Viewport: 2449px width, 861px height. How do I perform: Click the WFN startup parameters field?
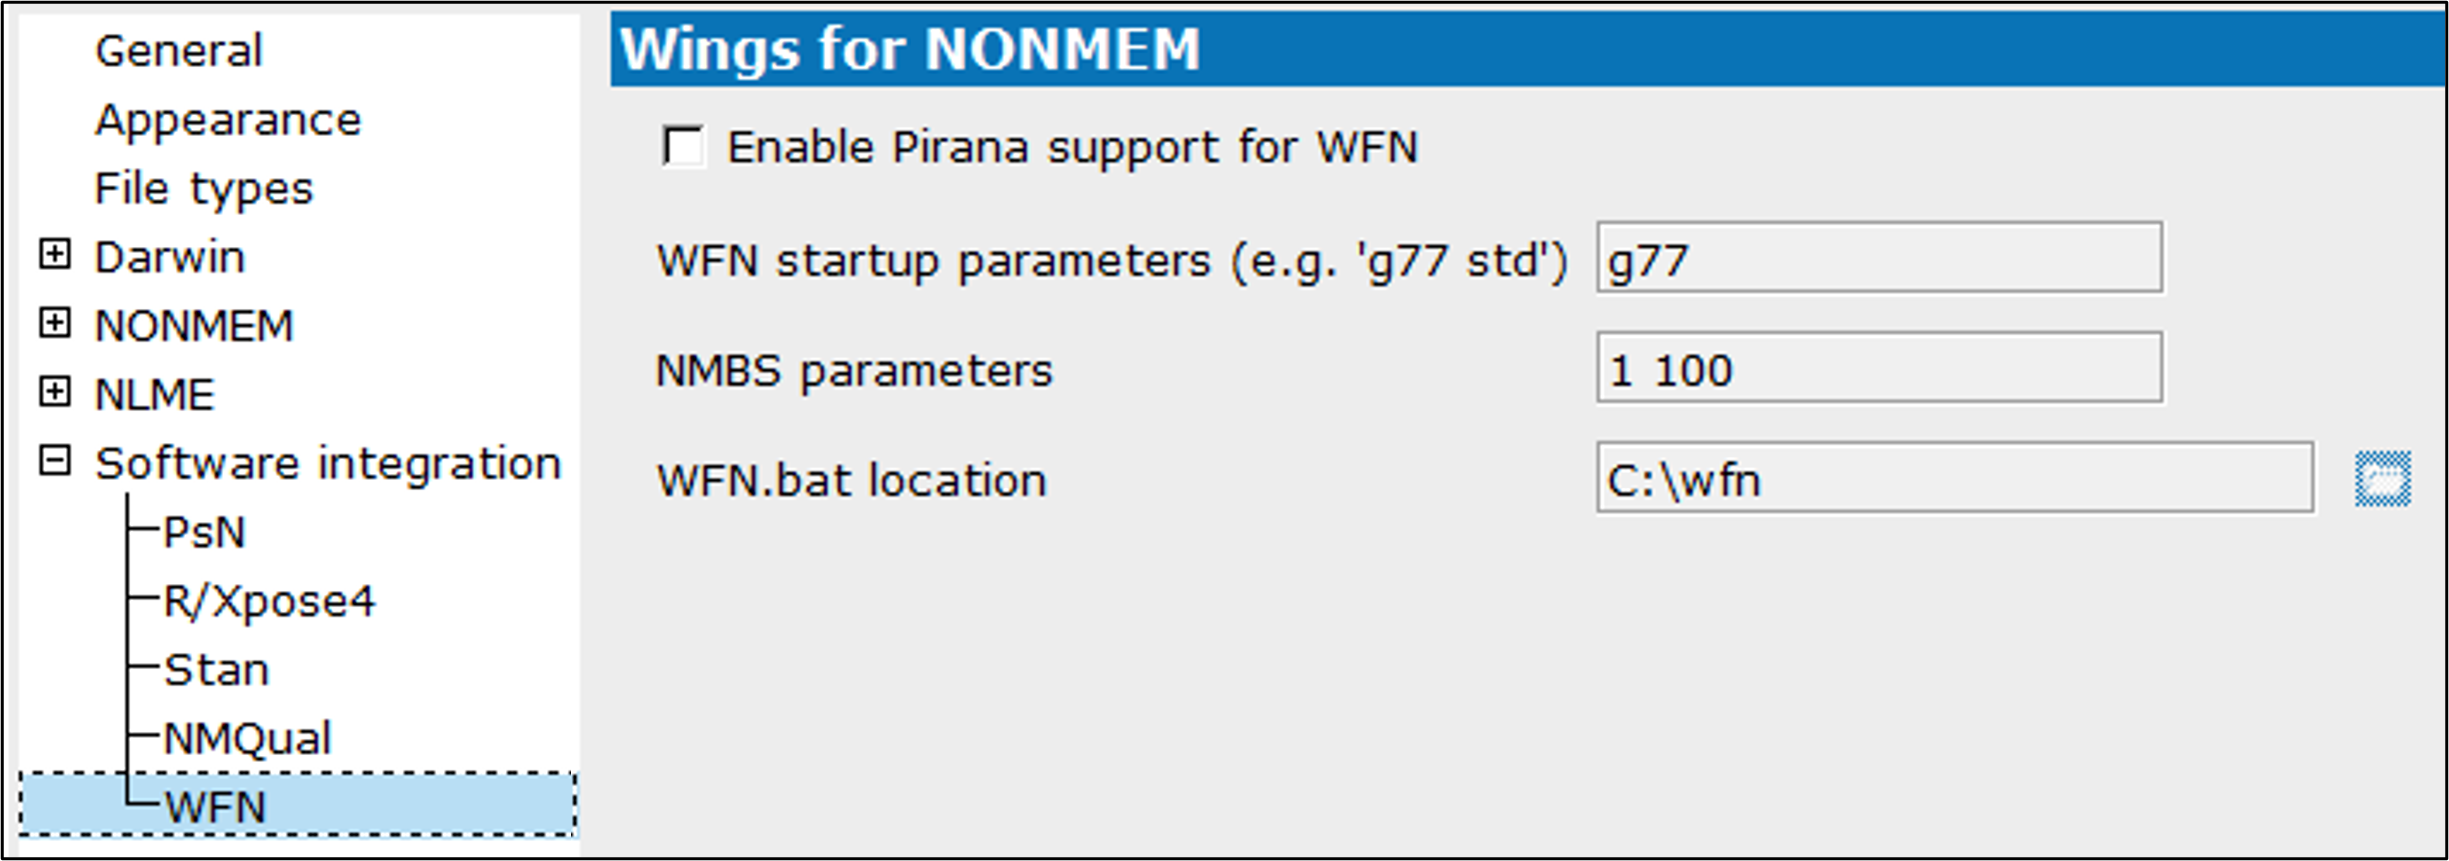pos(1879,258)
